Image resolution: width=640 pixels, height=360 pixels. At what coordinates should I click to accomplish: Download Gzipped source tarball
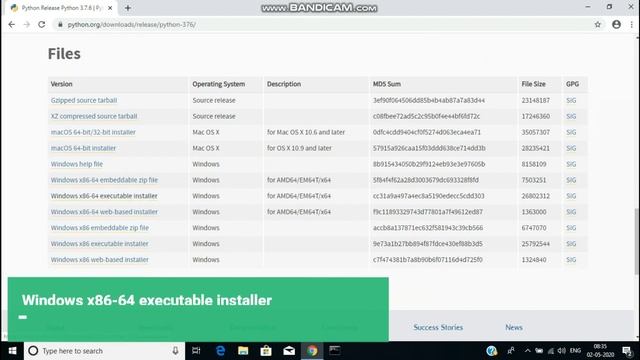(x=84, y=100)
